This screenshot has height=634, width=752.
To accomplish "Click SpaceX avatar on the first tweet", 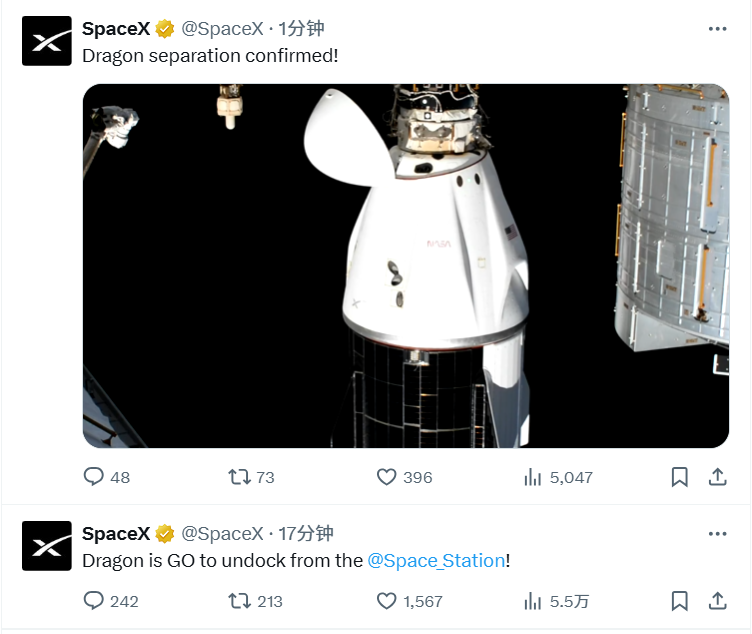I will [47, 41].
